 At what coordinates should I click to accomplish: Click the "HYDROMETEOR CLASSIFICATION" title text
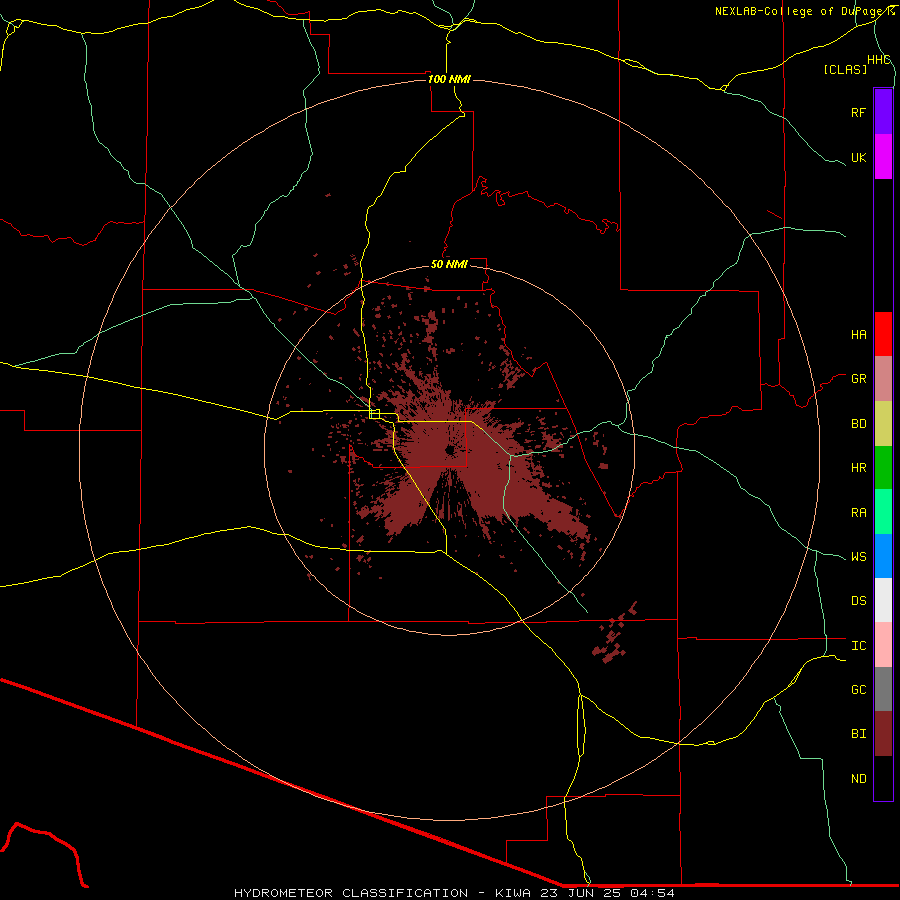[351, 893]
